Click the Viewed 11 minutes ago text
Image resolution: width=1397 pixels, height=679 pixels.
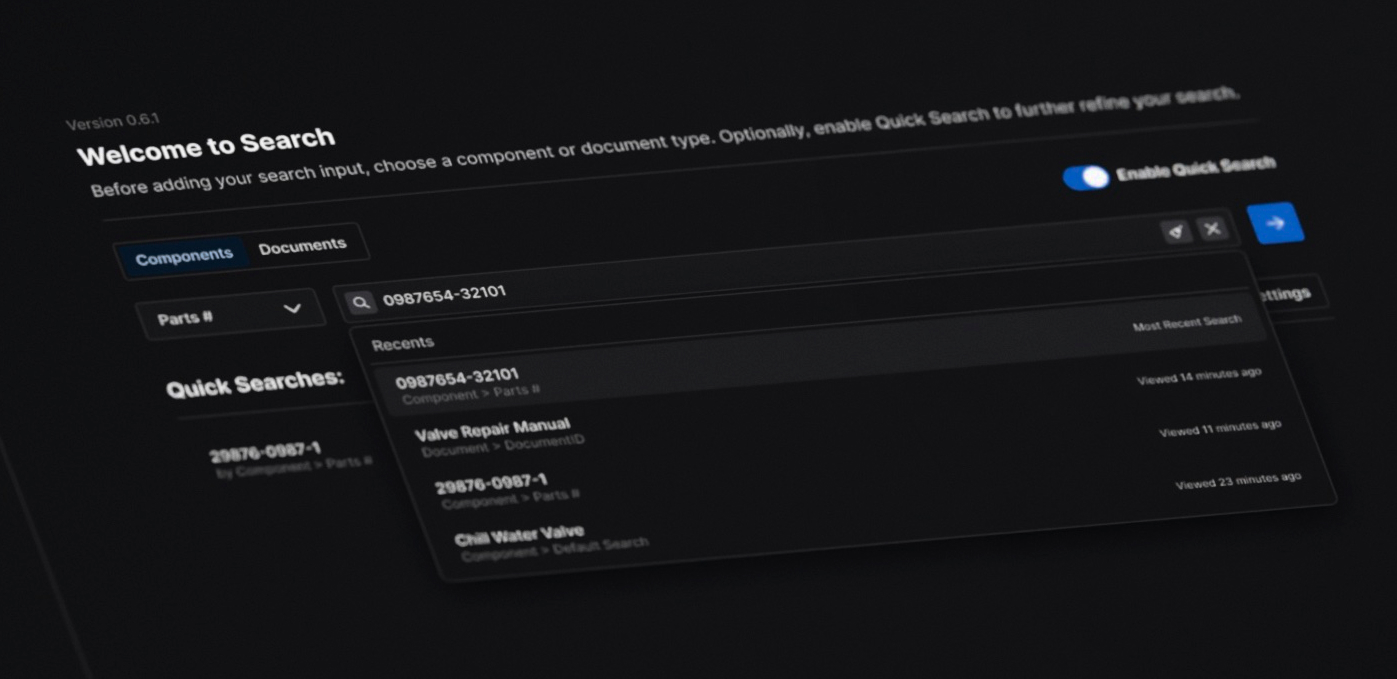coord(1220,428)
